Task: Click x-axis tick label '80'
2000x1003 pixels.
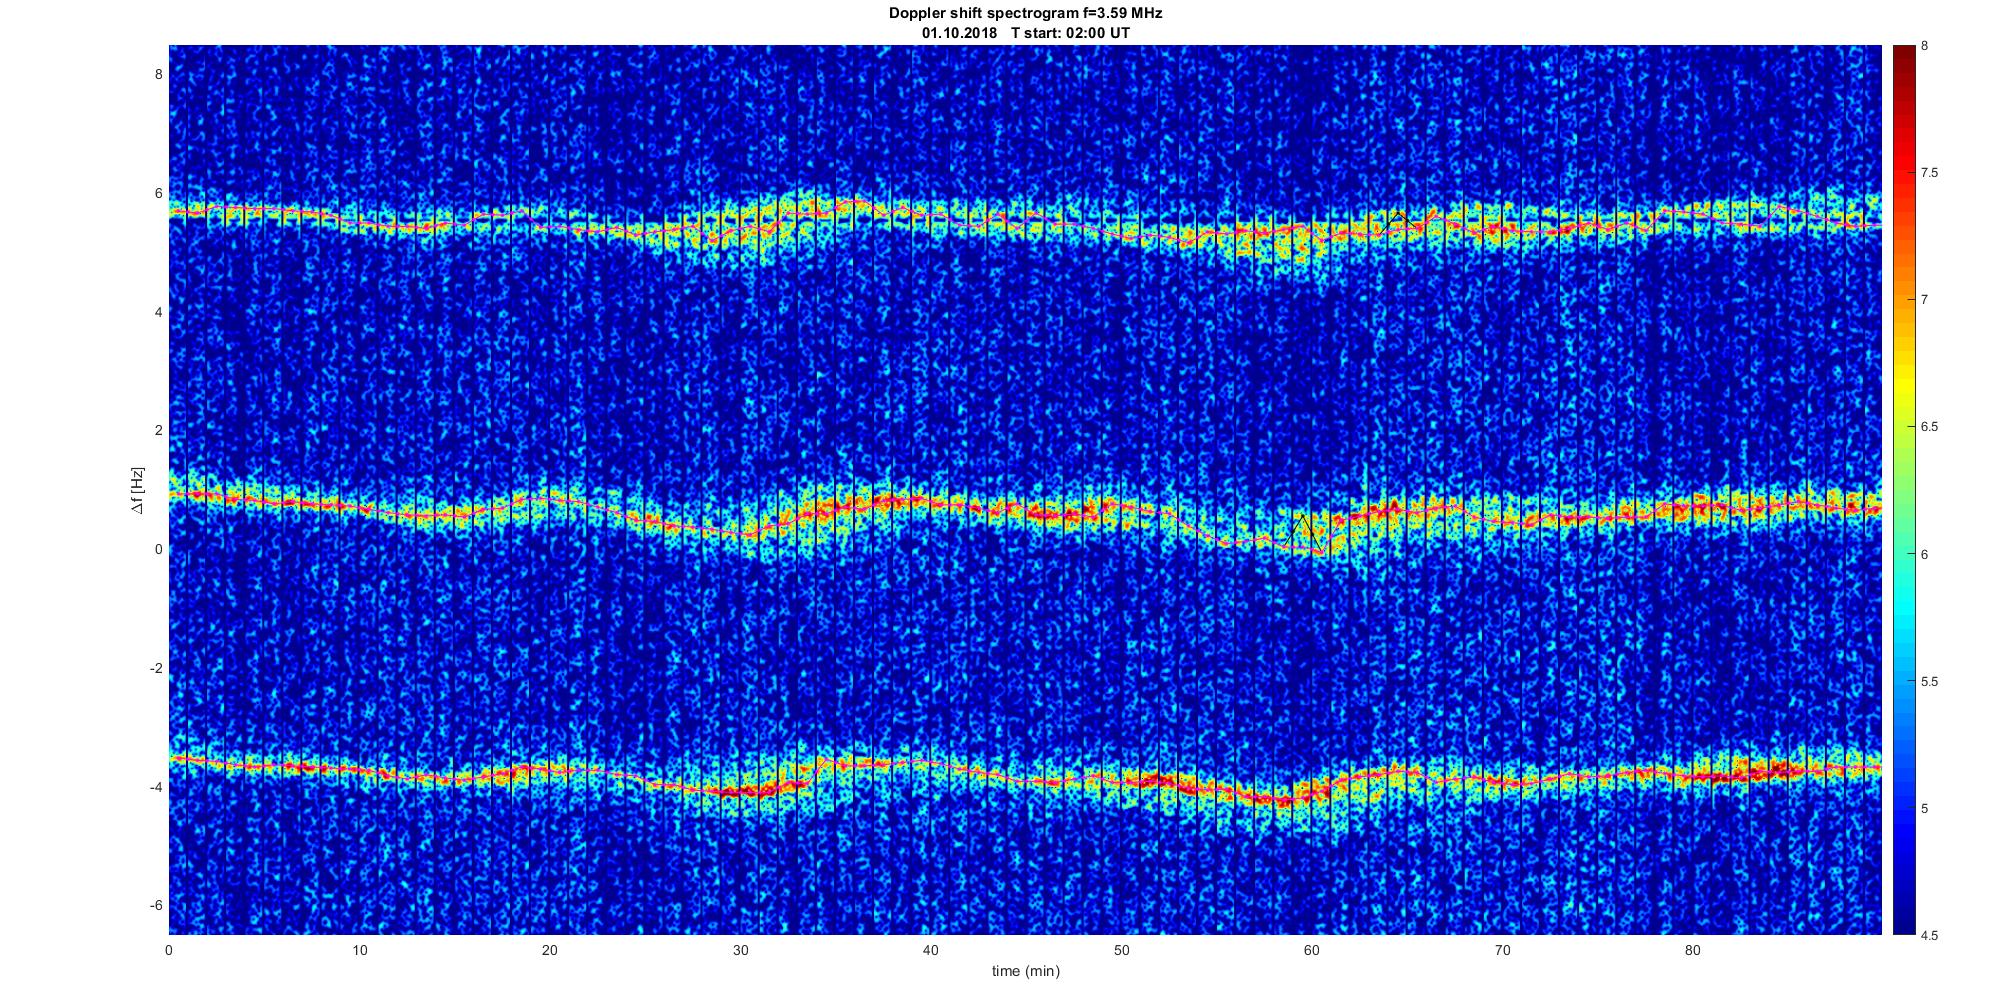Action: 1692,950
